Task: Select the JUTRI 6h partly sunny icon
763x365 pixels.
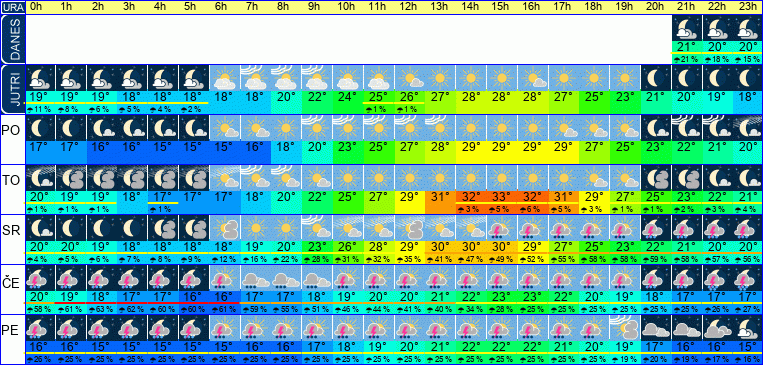Action: pos(225,78)
